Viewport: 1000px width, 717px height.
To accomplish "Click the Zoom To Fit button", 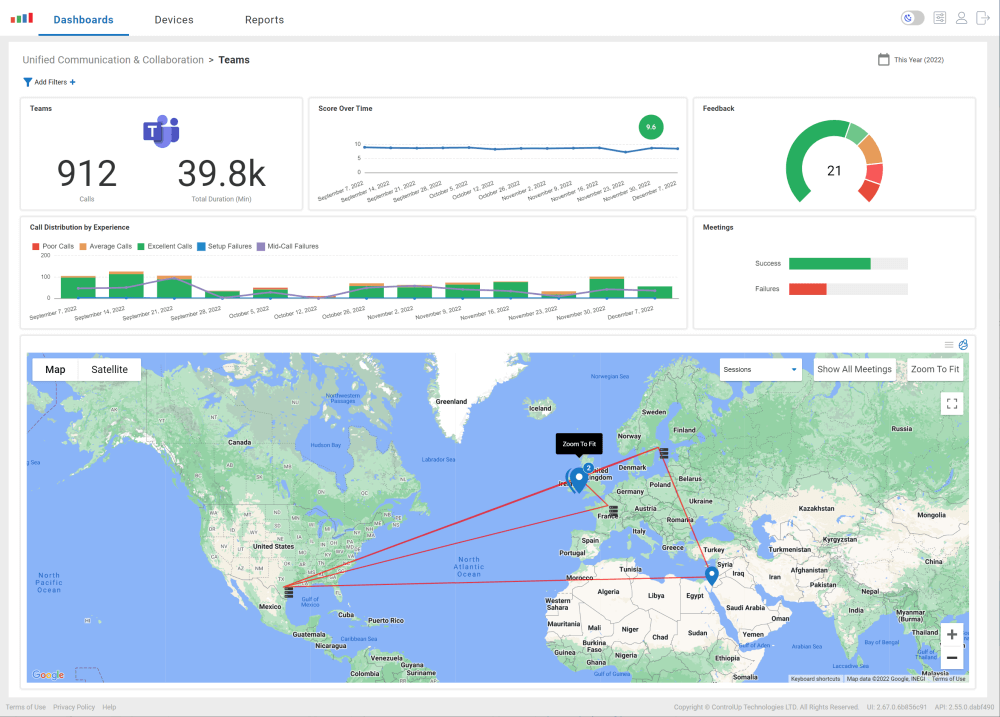I will (934, 369).
